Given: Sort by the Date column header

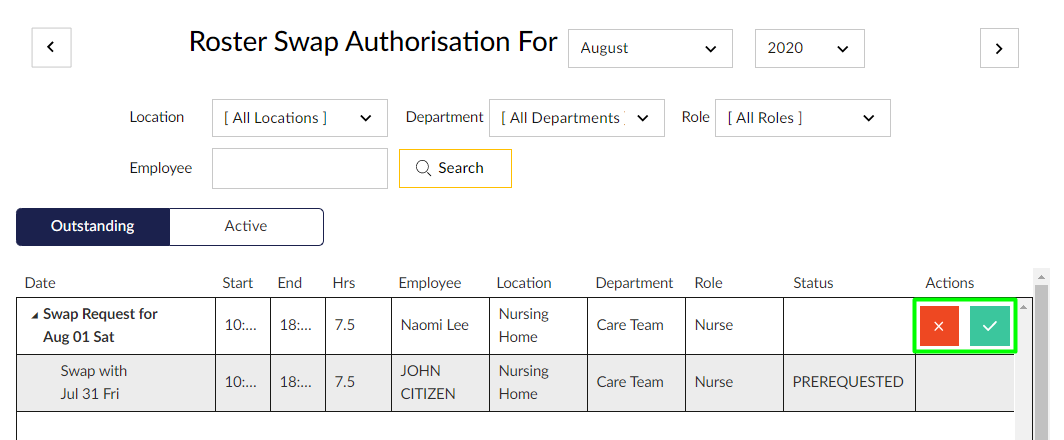Looking at the screenshot, I should 40,283.
